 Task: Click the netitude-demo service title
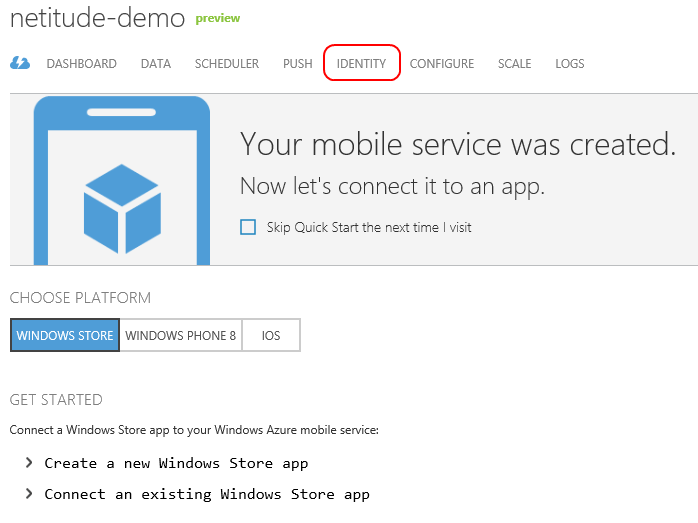tap(97, 18)
